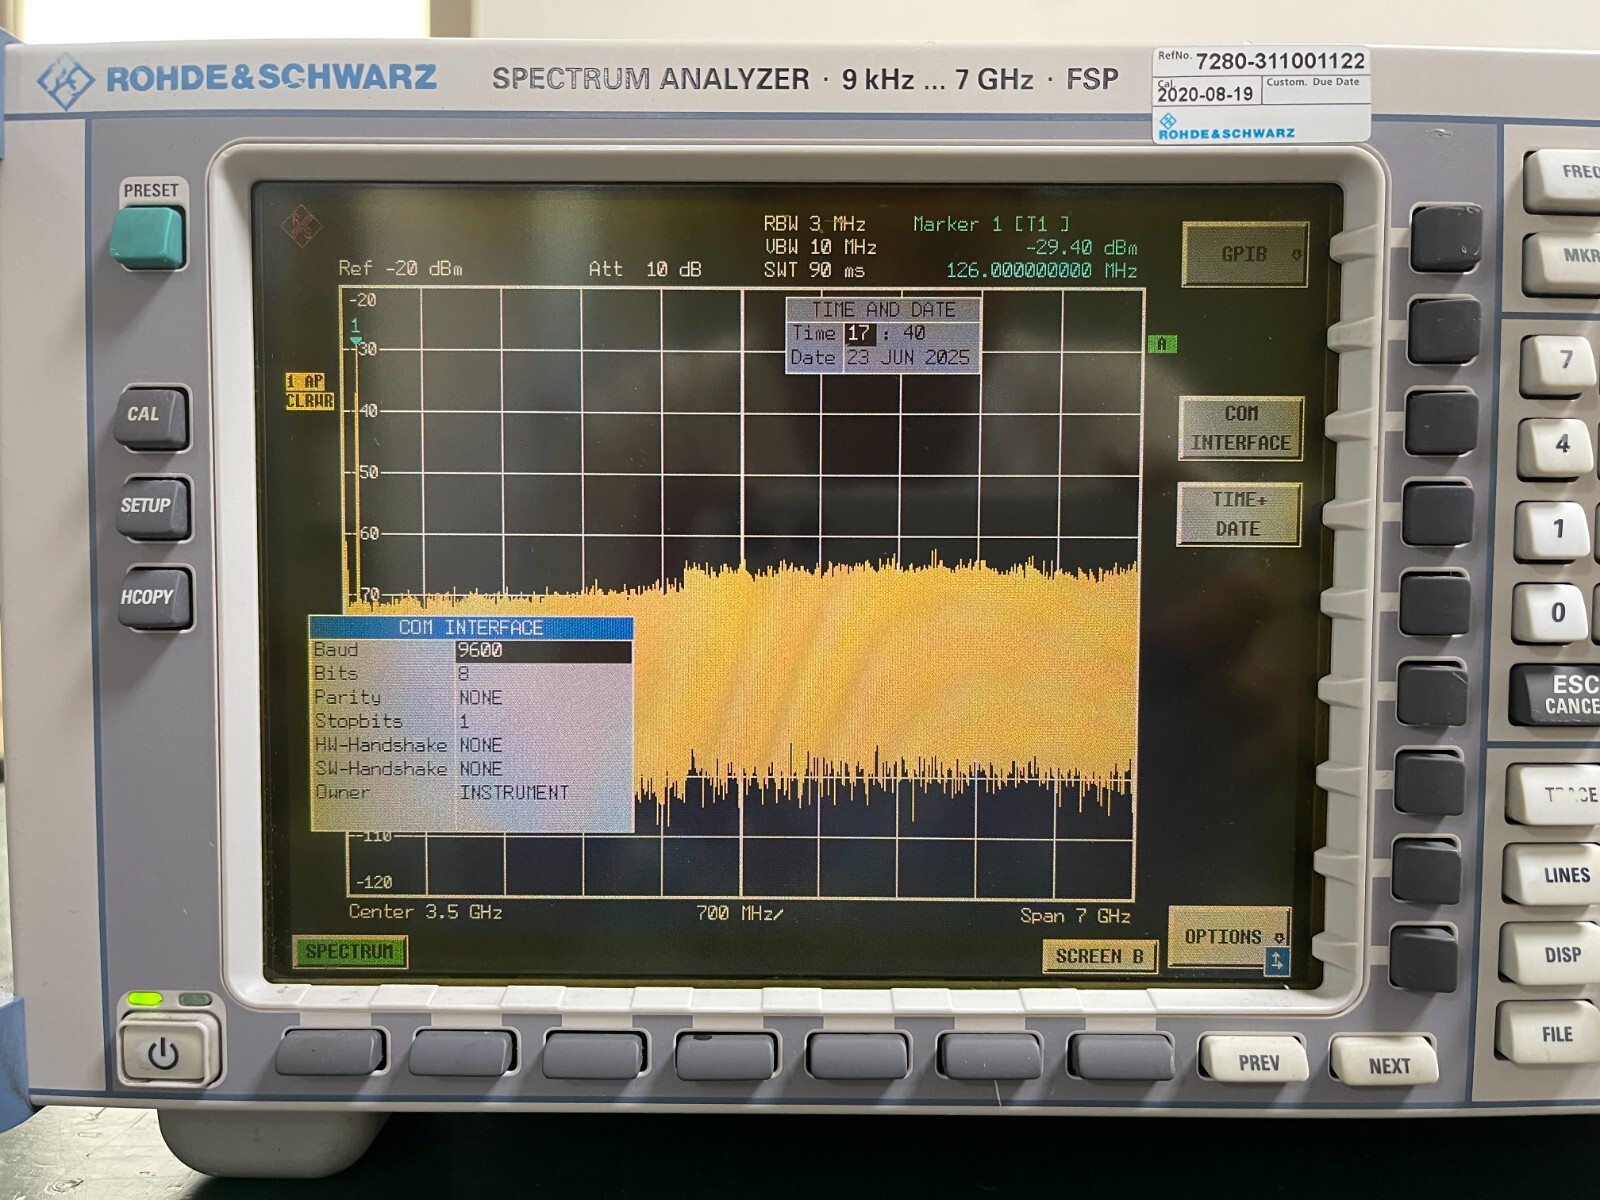Click the menu up-arrow icon under OPTIONS
The width and height of the screenshot is (1600, 1200).
pyautogui.click(x=1276, y=962)
